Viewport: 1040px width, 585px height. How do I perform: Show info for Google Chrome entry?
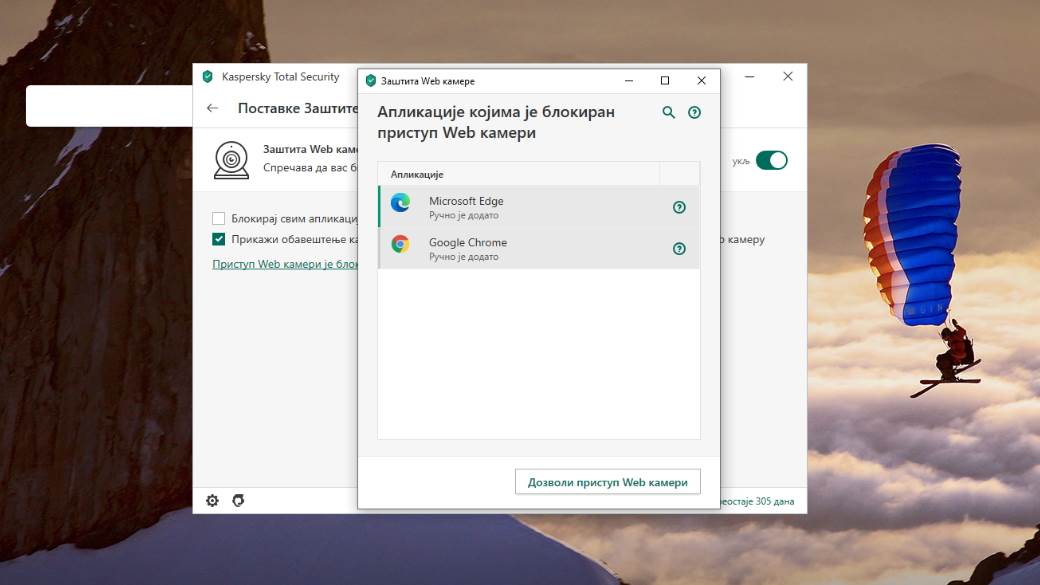678,248
